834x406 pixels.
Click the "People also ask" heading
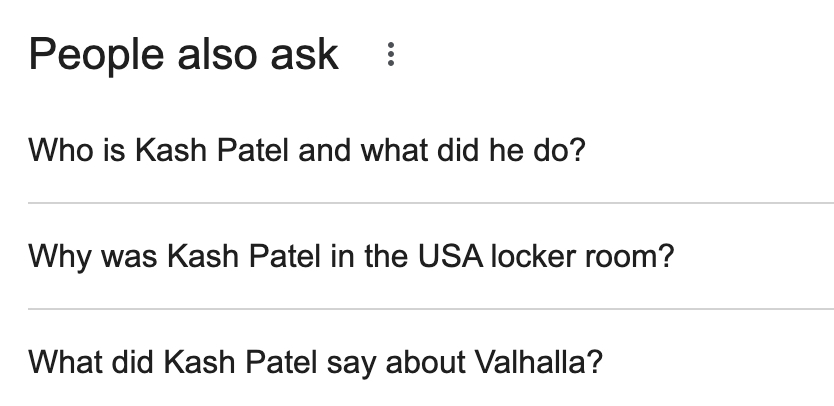coord(184,54)
